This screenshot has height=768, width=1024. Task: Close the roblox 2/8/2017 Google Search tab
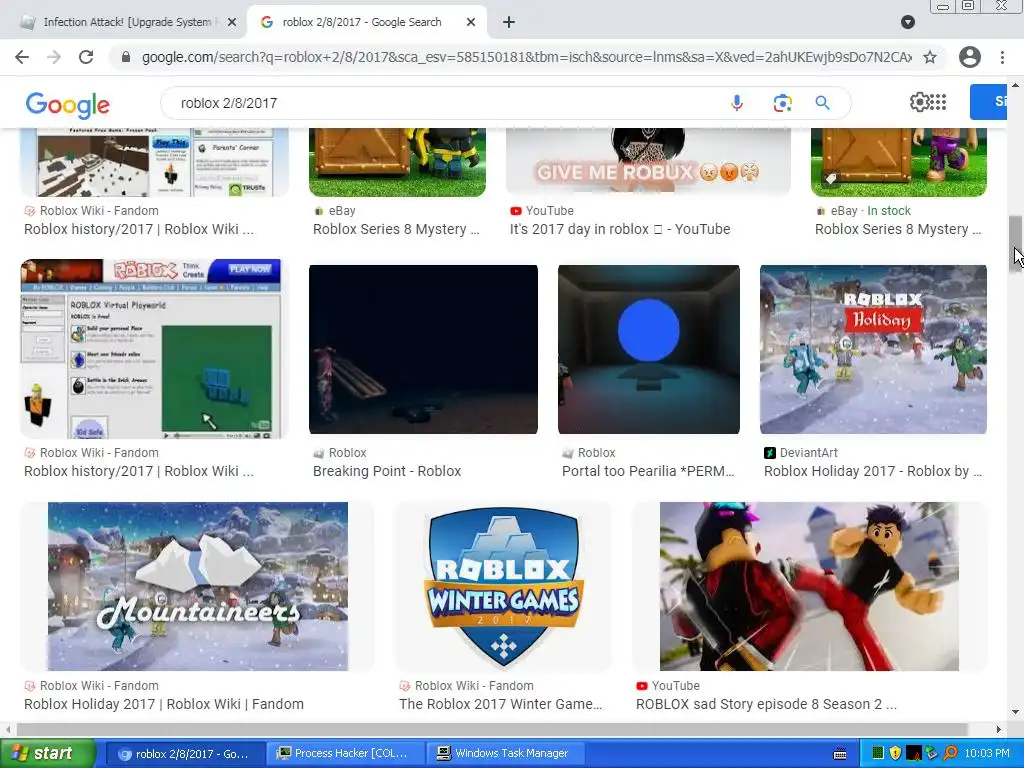(x=471, y=22)
